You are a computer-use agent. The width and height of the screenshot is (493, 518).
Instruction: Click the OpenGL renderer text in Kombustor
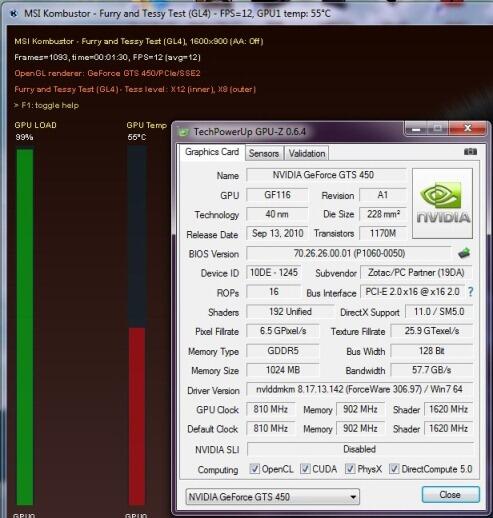107,73
